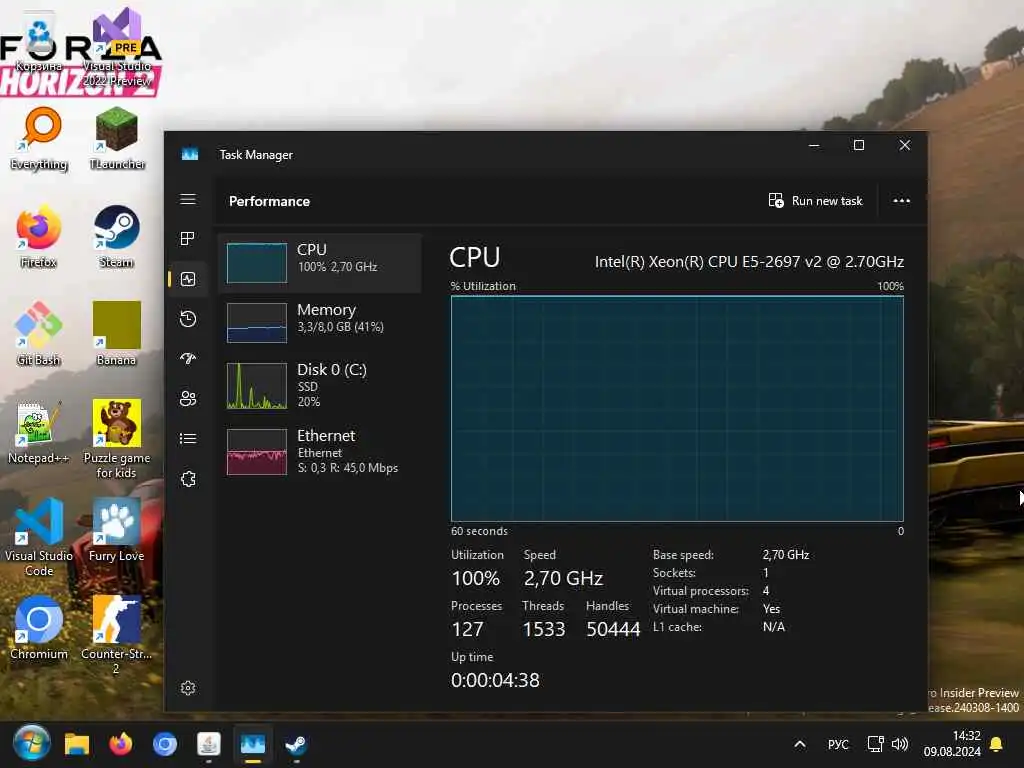Select the Git Bash desktop icon
This screenshot has width=1024, height=768.
point(39,334)
